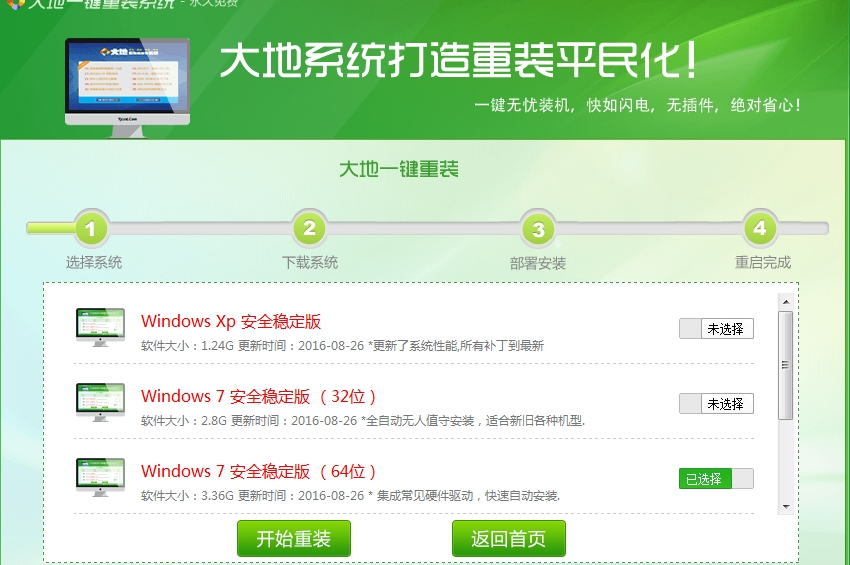
Task: Click the system list scrollbar thumb
Action: [785, 365]
